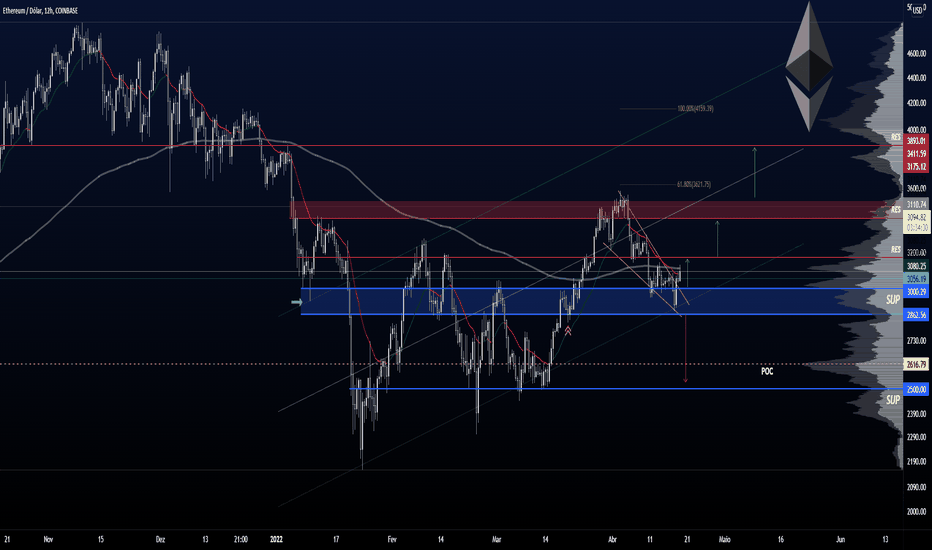Click the POC label
This screenshot has height=550, width=932.
(x=767, y=371)
